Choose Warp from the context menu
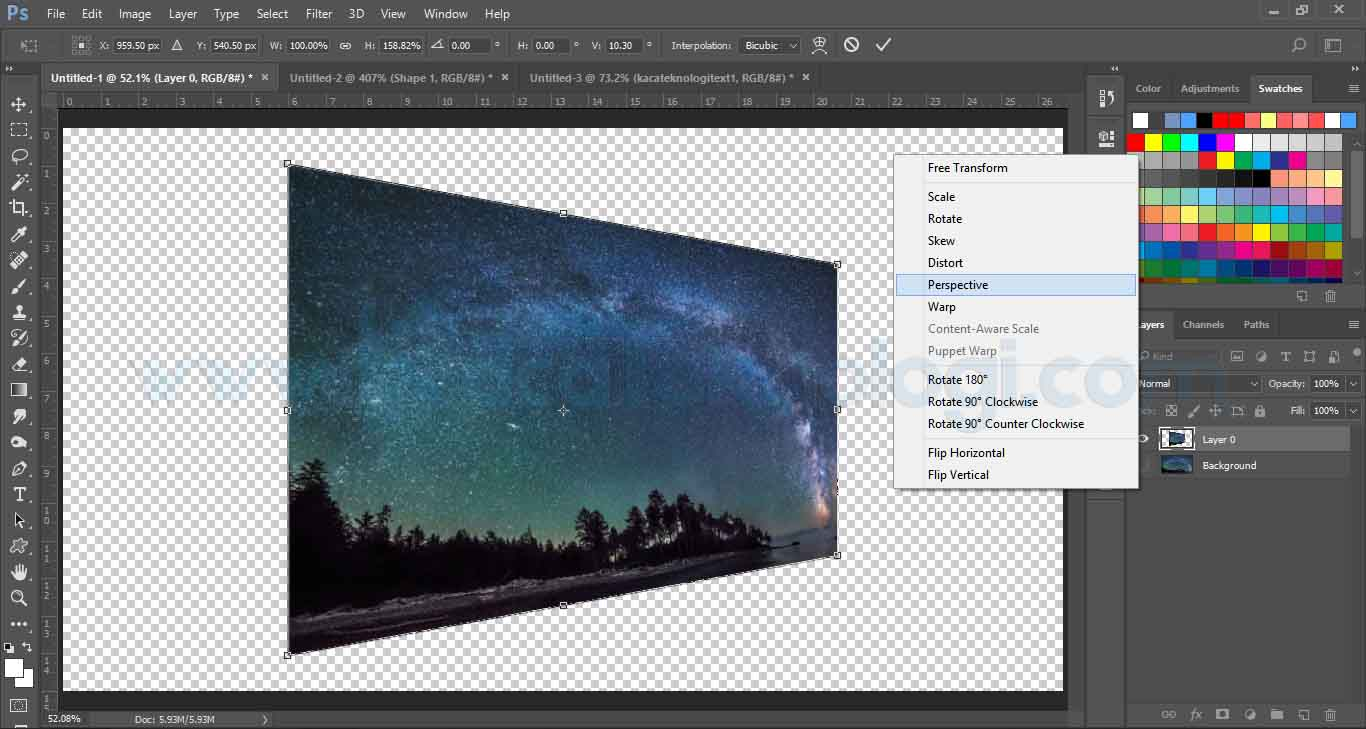 click(1016, 307)
